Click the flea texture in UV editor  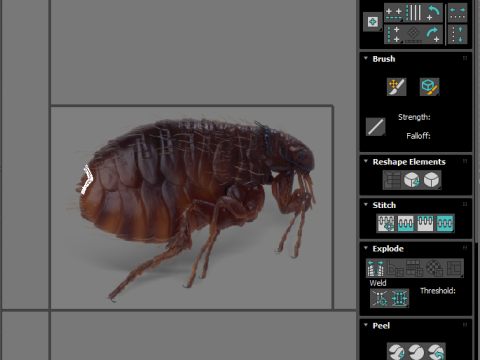tap(192, 207)
